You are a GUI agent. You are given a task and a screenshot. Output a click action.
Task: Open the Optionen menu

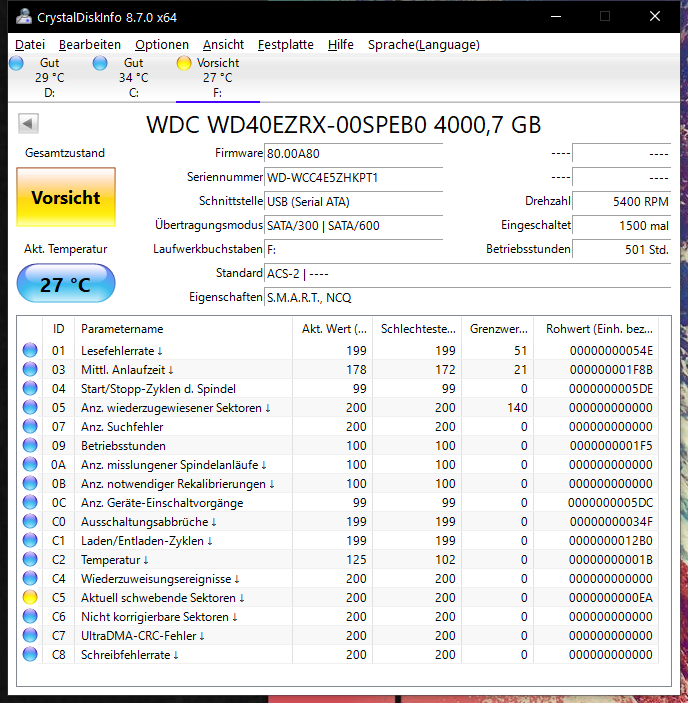point(162,45)
